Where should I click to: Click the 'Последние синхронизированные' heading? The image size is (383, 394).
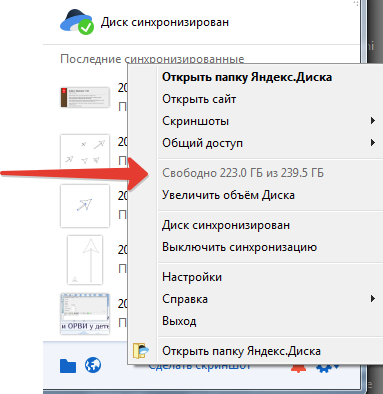pyautogui.click(x=152, y=59)
